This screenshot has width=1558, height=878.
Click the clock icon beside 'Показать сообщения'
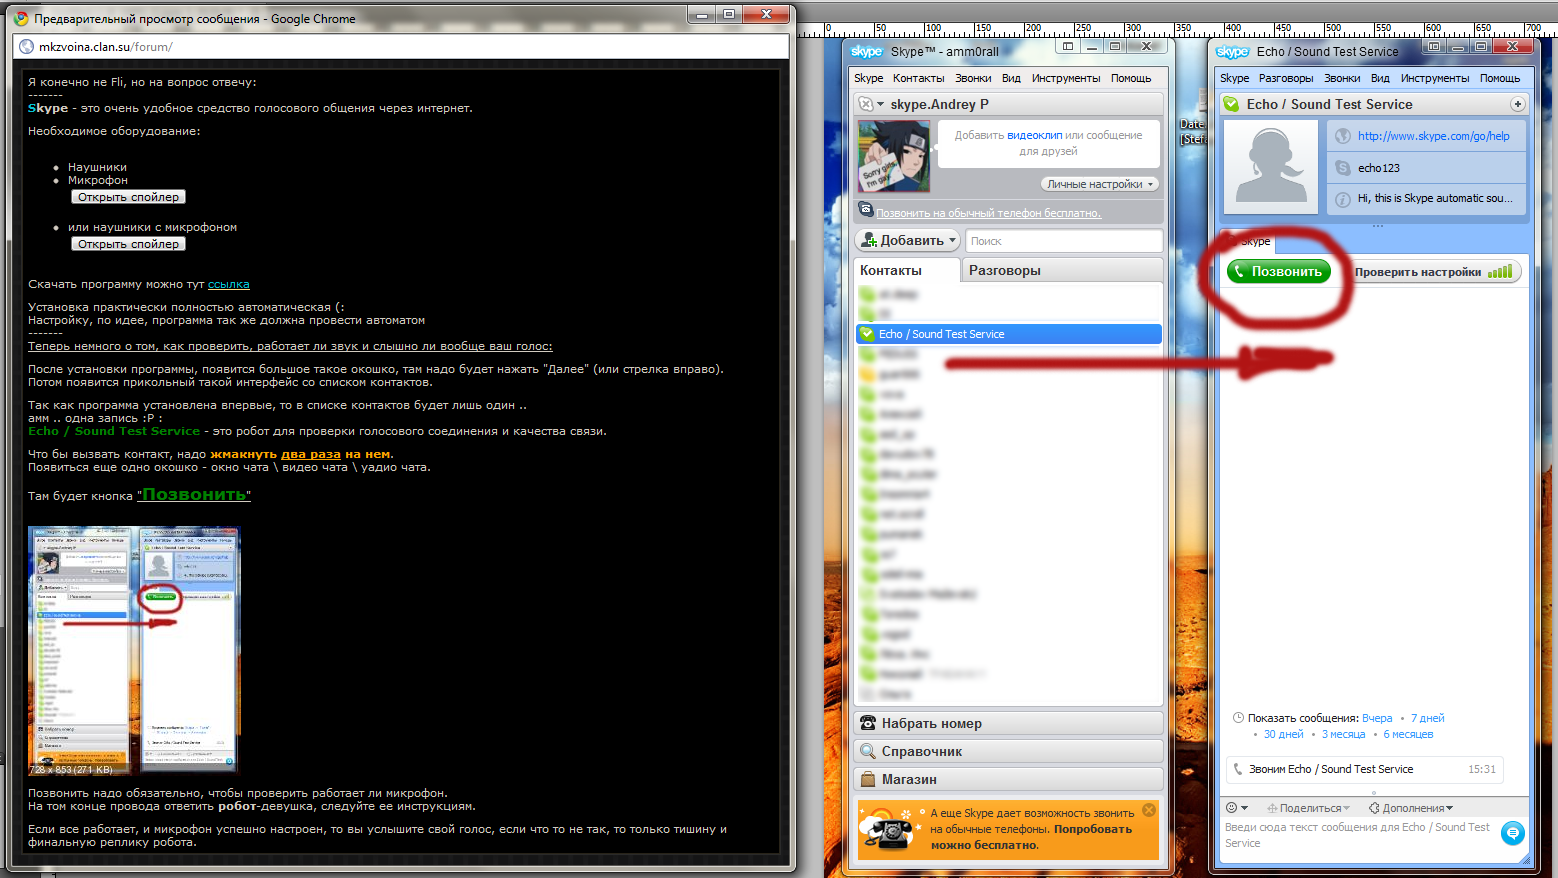pos(1238,718)
